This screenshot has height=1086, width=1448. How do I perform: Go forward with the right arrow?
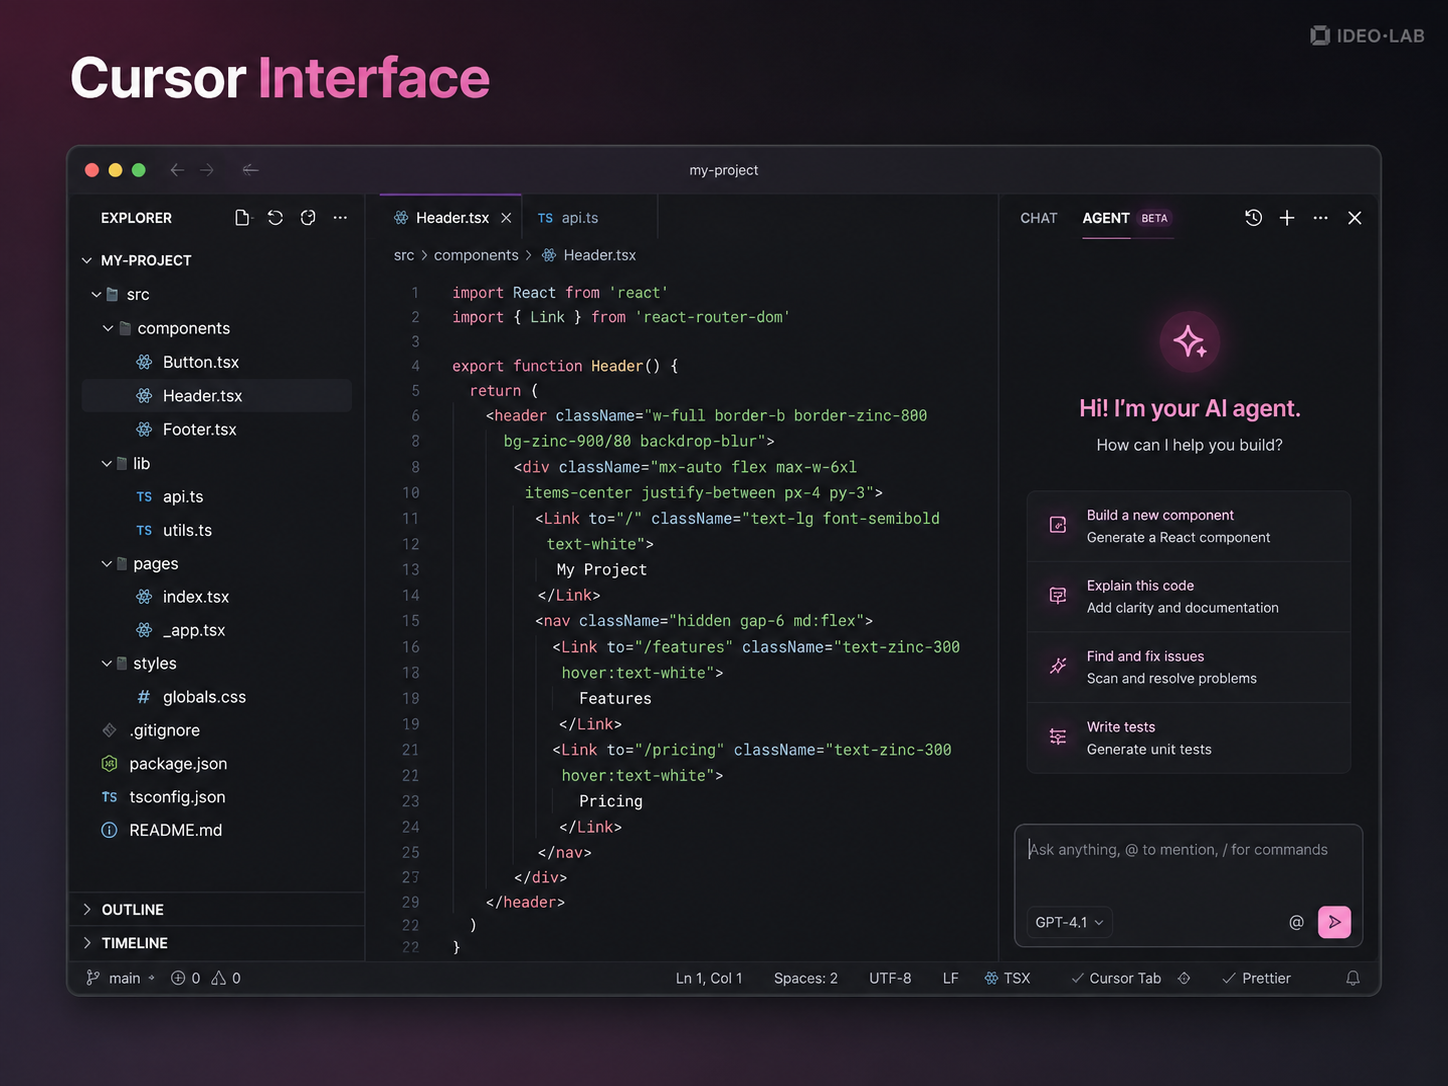207,170
